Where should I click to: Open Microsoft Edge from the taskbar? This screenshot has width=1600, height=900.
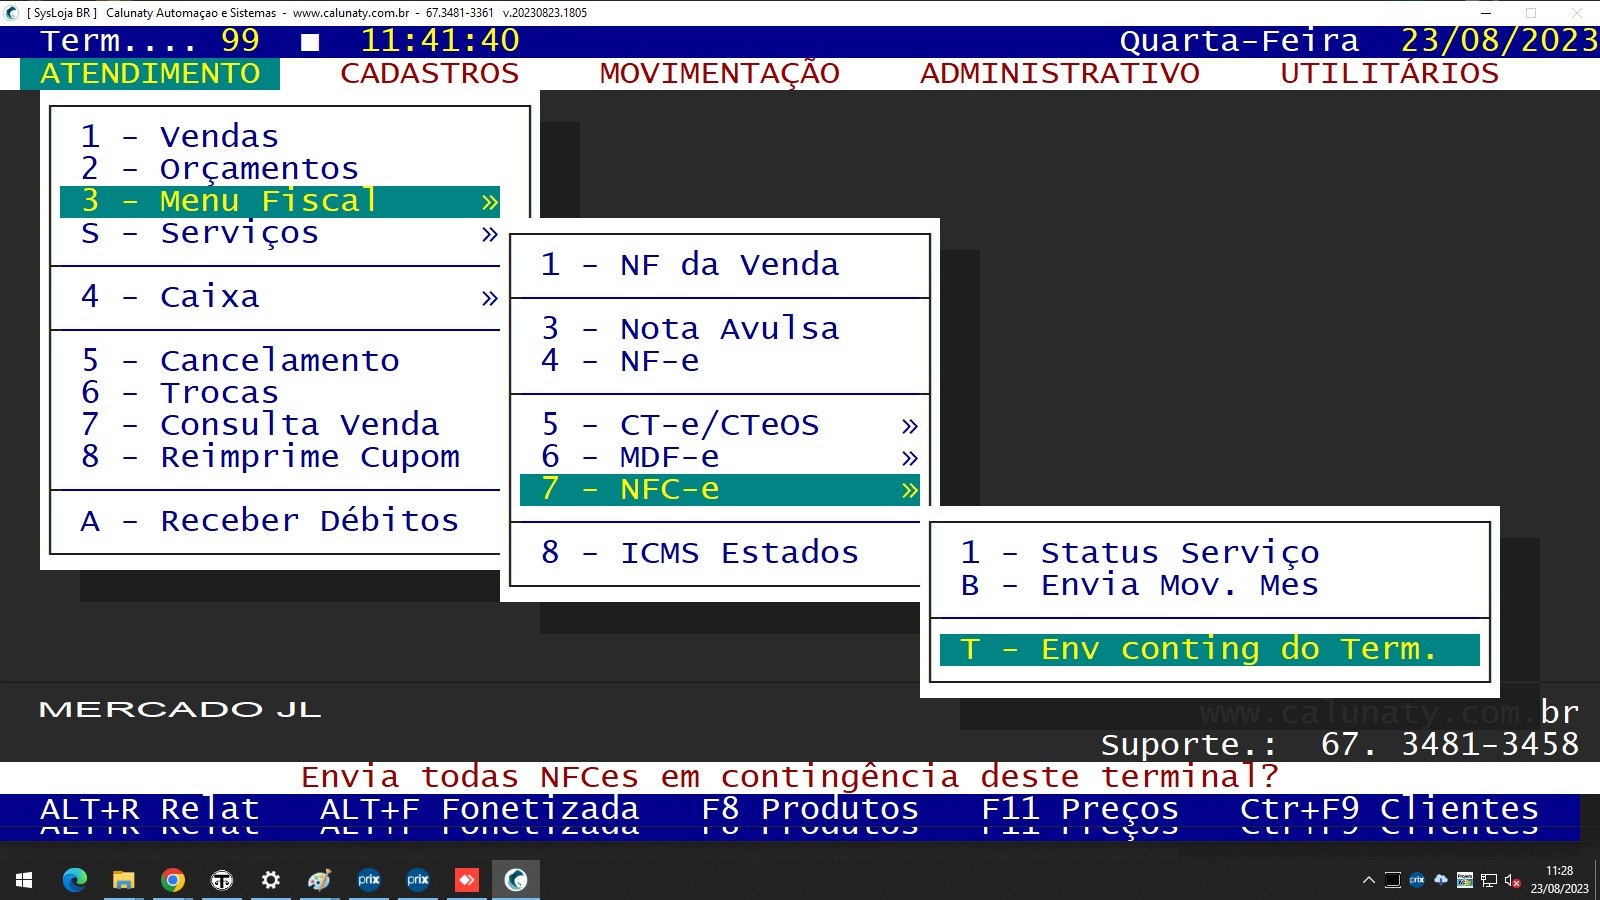(73, 880)
